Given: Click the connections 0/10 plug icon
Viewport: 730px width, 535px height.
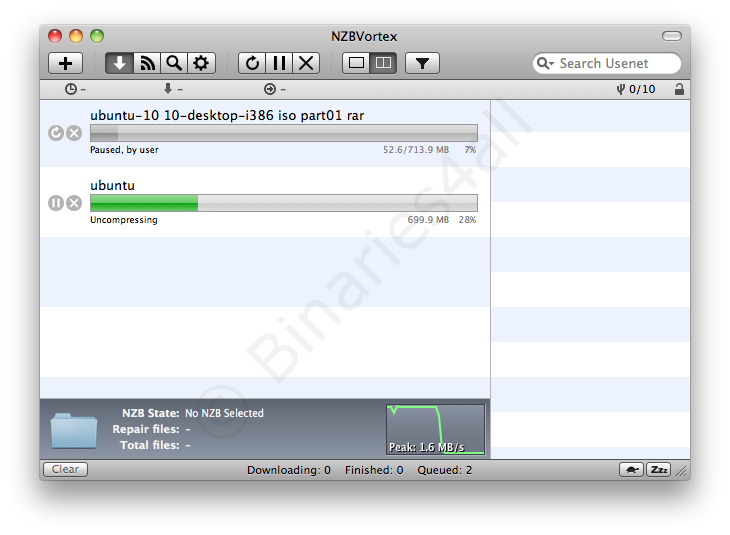Looking at the screenshot, I should (621, 89).
